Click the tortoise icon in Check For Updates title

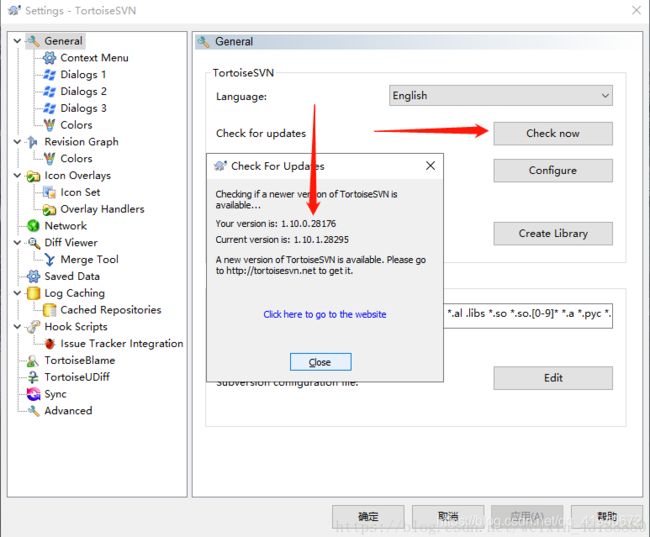coord(220,166)
